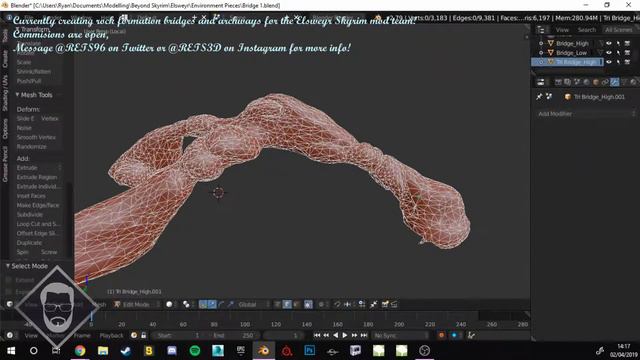Viewport: 640px width, 360px height.
Task: Switch to the Shading / UVs tab
Action: 5,93
